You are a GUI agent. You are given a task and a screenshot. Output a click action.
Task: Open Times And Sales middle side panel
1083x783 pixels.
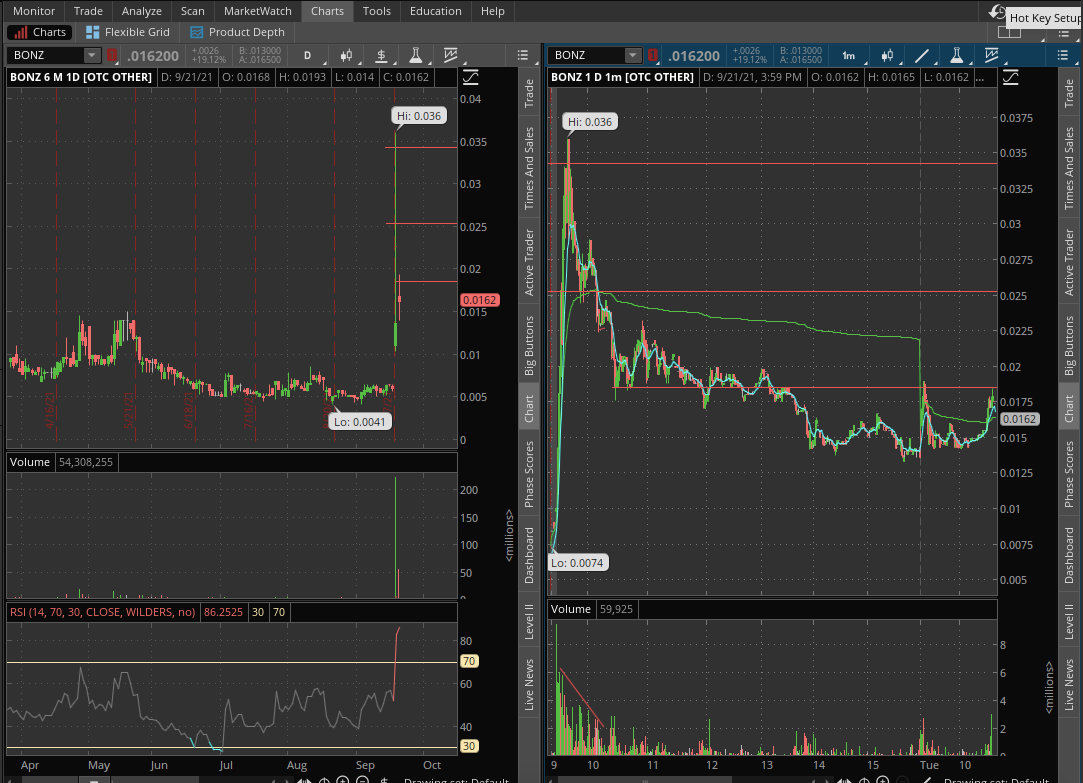click(x=529, y=167)
